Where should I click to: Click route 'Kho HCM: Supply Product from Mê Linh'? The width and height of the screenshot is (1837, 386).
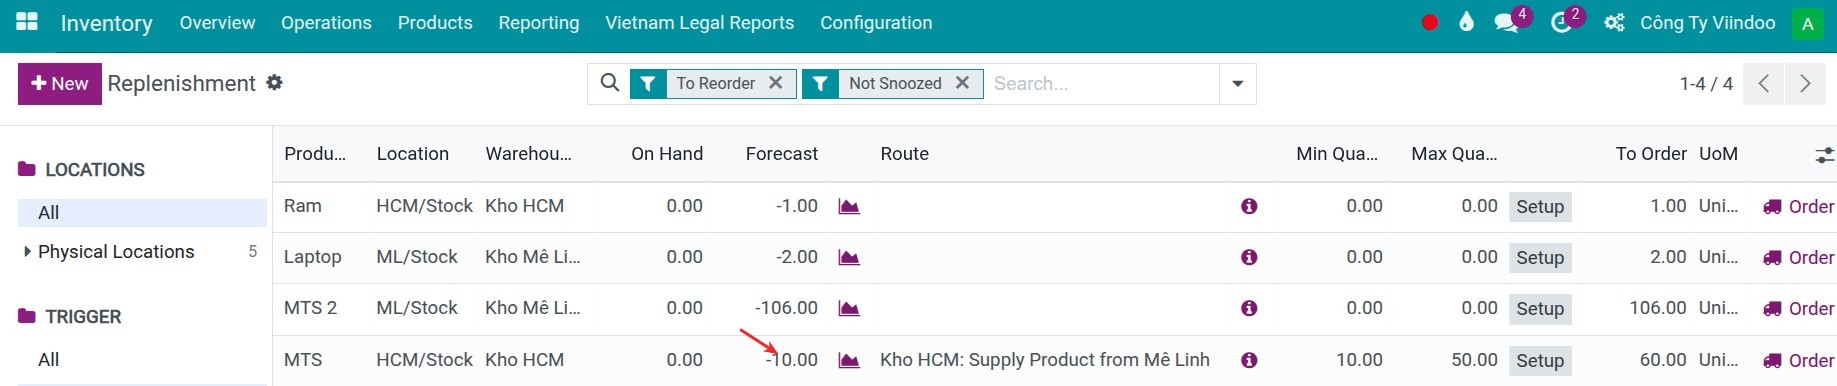pyautogui.click(x=1045, y=360)
